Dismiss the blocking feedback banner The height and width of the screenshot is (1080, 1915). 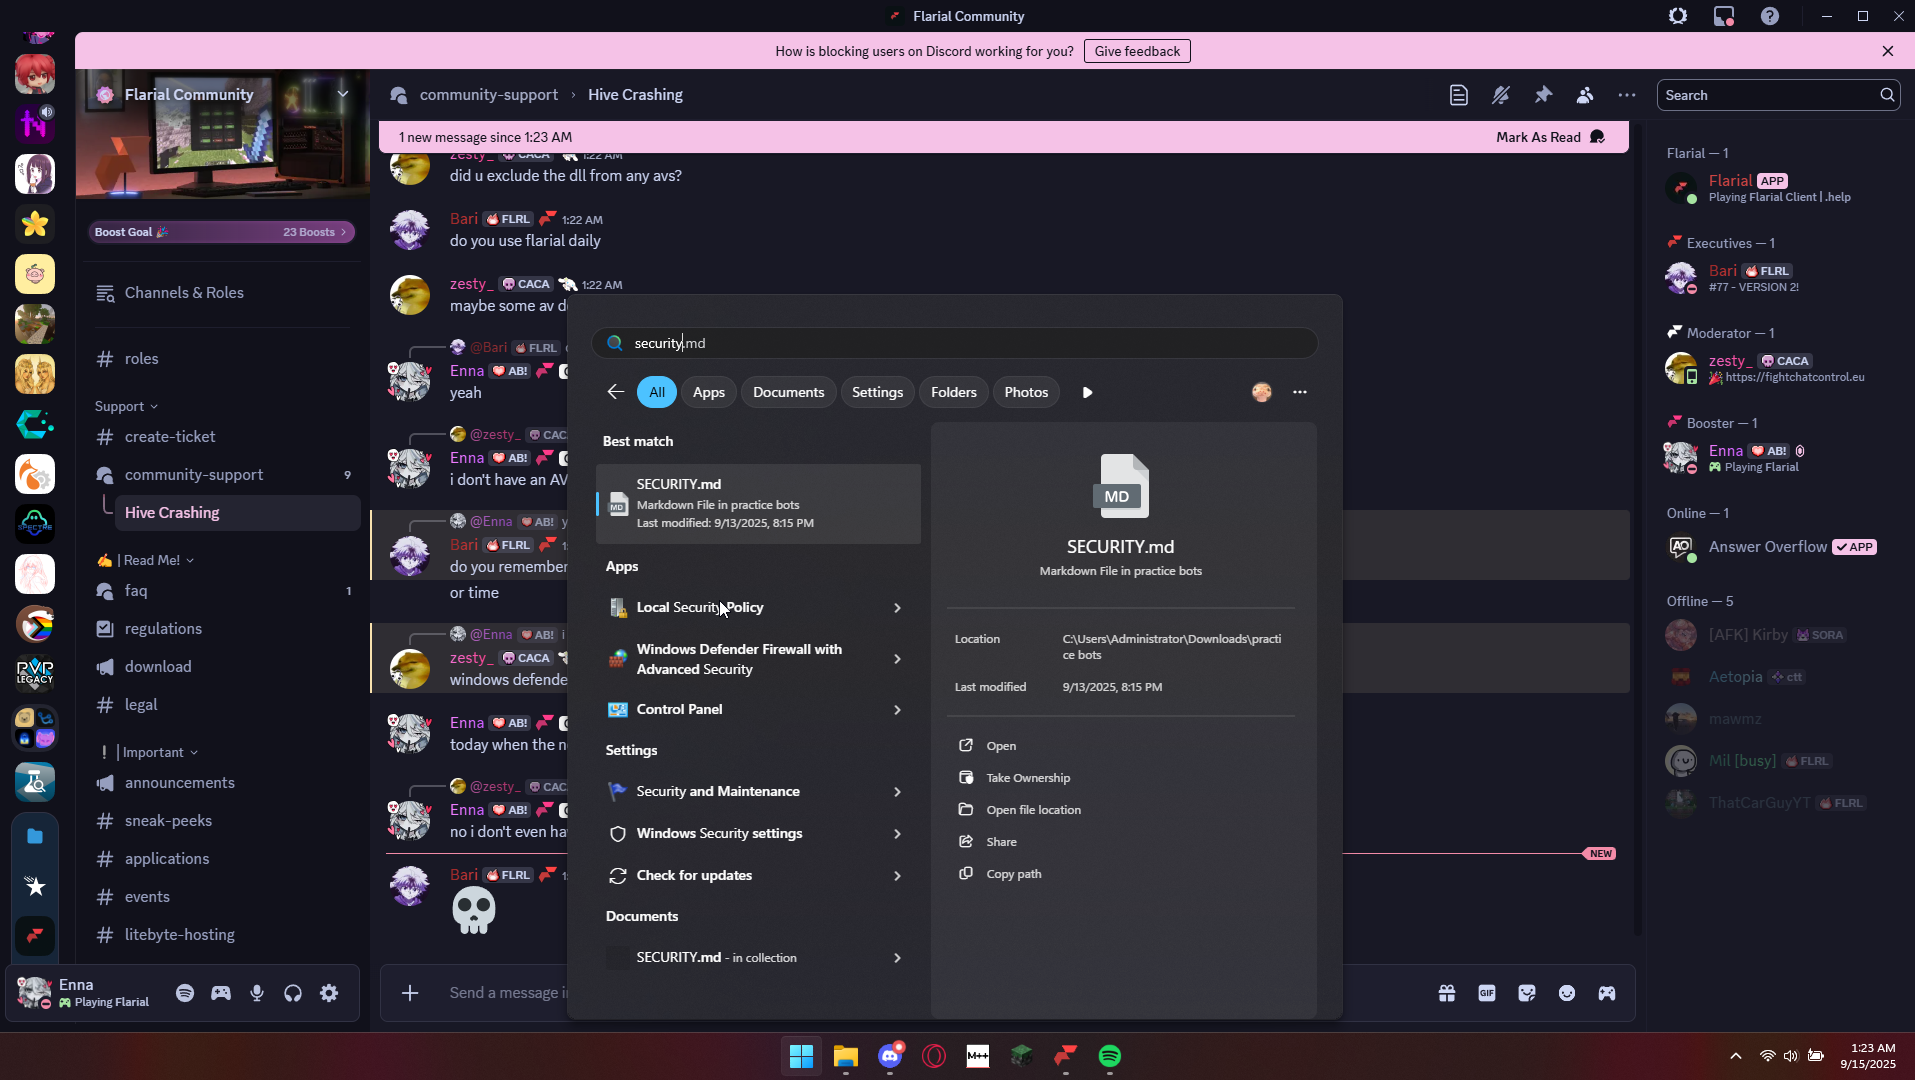pos(1888,51)
